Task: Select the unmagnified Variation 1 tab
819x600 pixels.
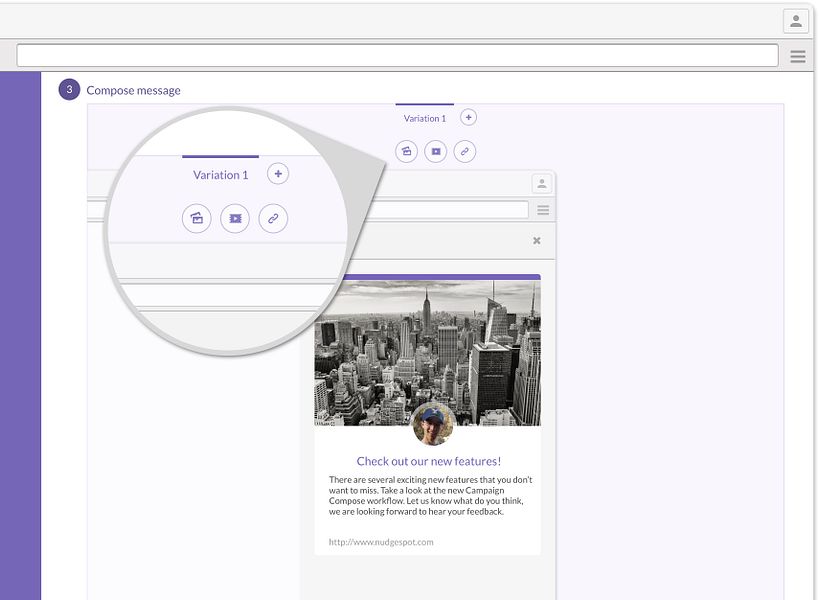Action: coord(425,119)
